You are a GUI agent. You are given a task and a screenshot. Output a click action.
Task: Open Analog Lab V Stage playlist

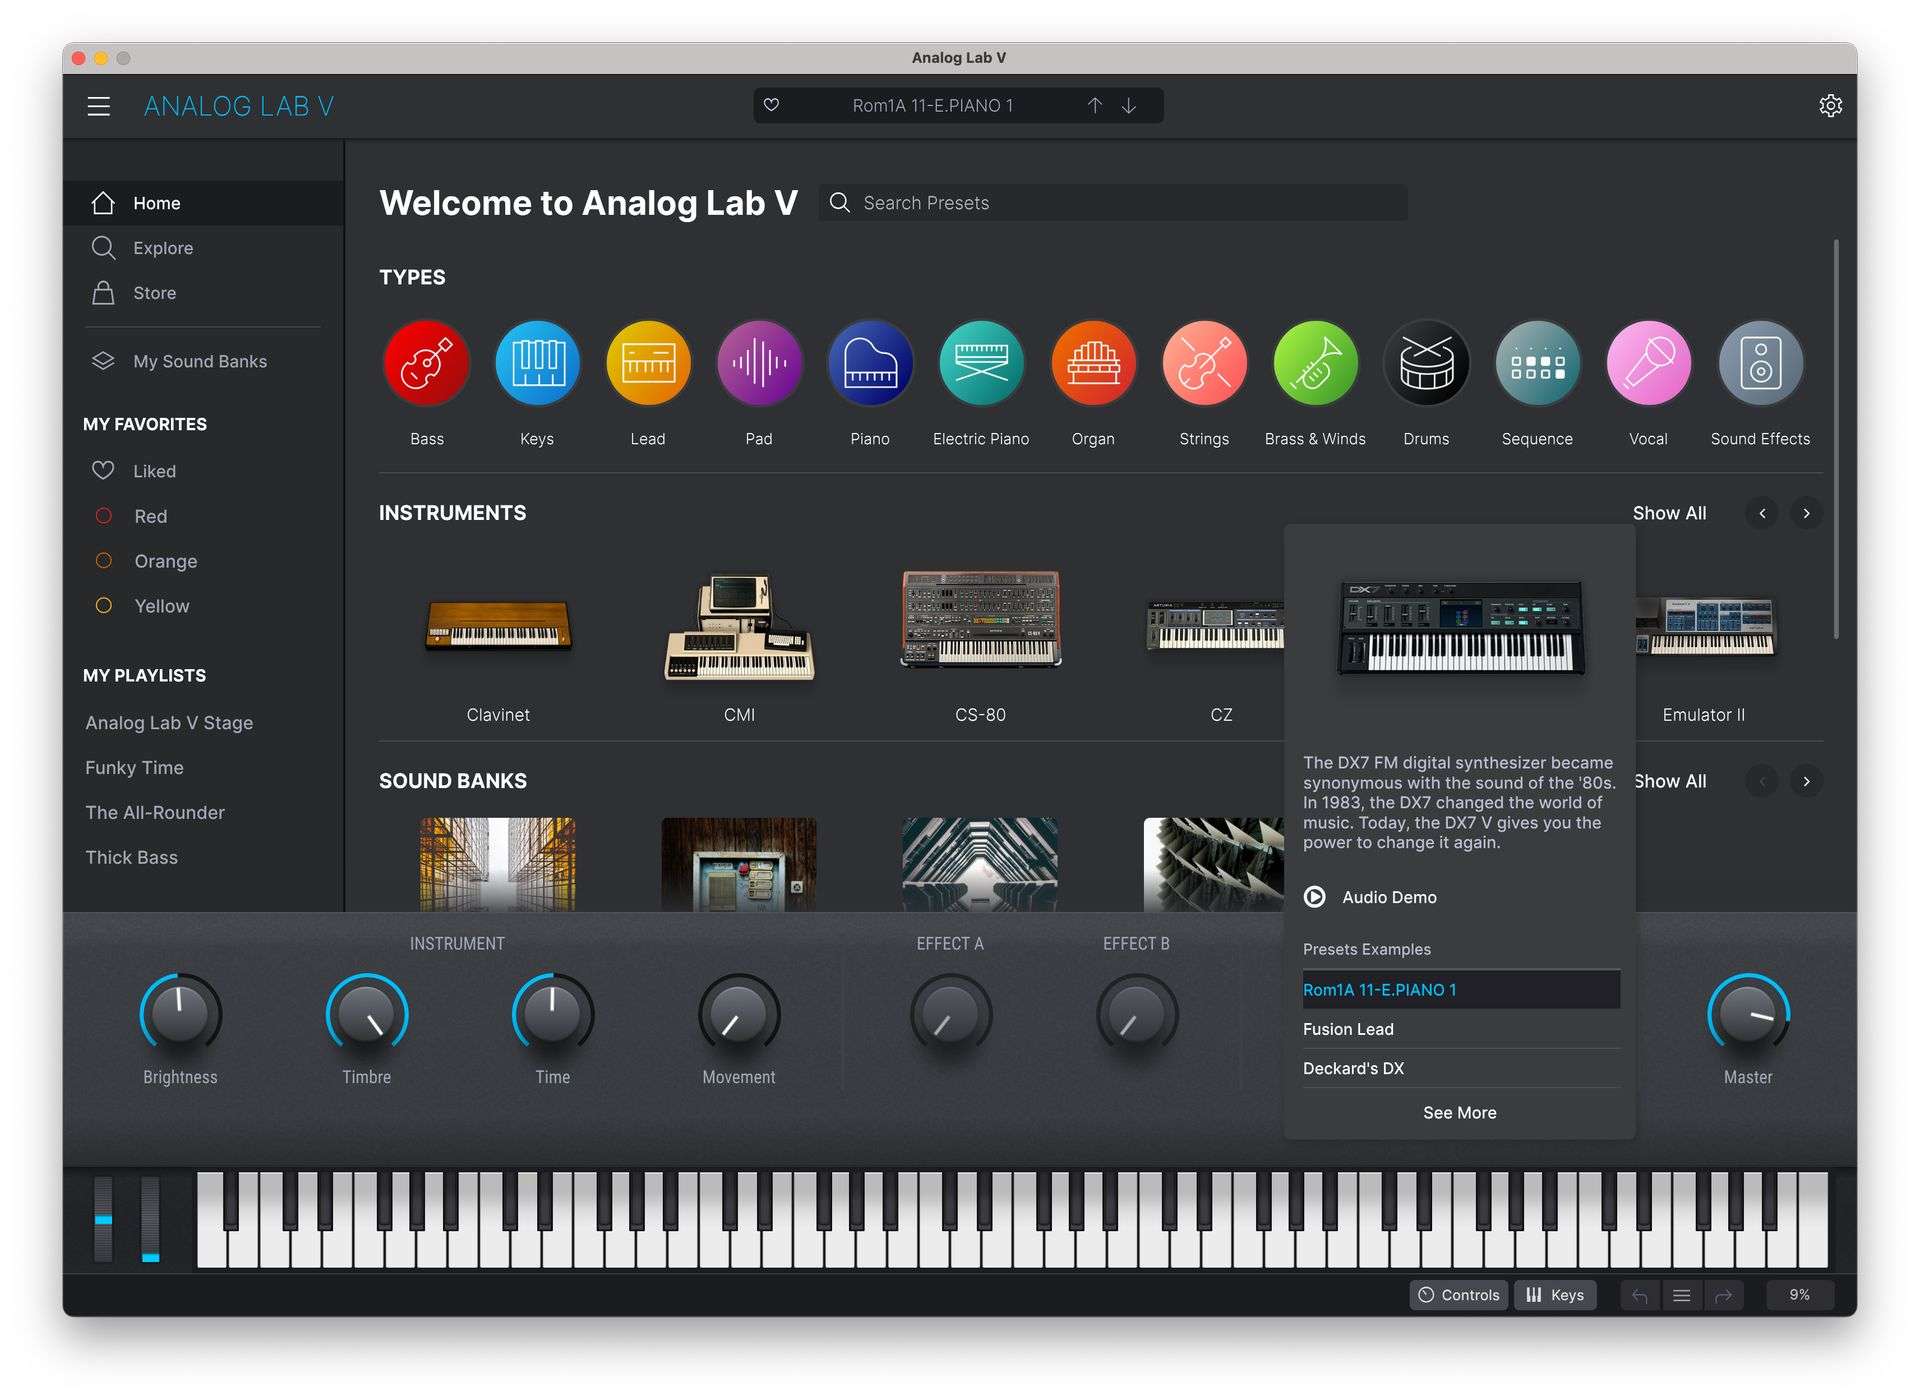[x=169, y=723]
